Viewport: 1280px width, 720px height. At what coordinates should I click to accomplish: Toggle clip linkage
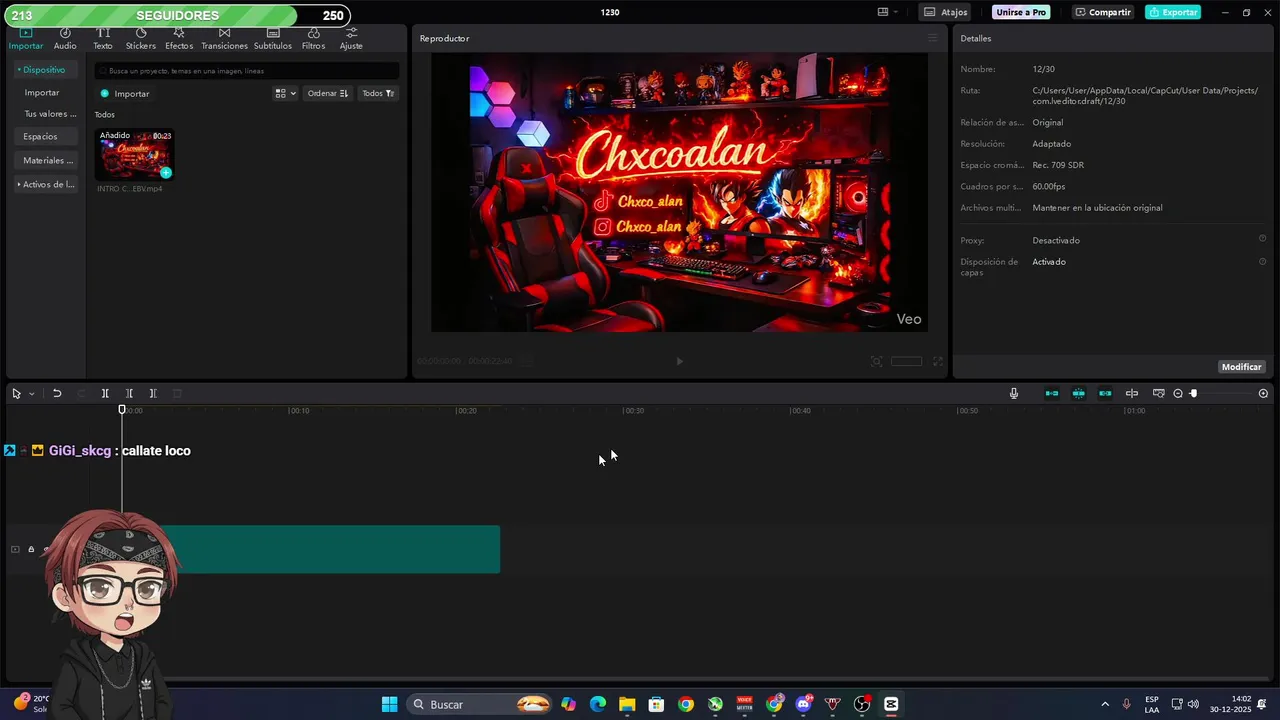(x=1105, y=393)
